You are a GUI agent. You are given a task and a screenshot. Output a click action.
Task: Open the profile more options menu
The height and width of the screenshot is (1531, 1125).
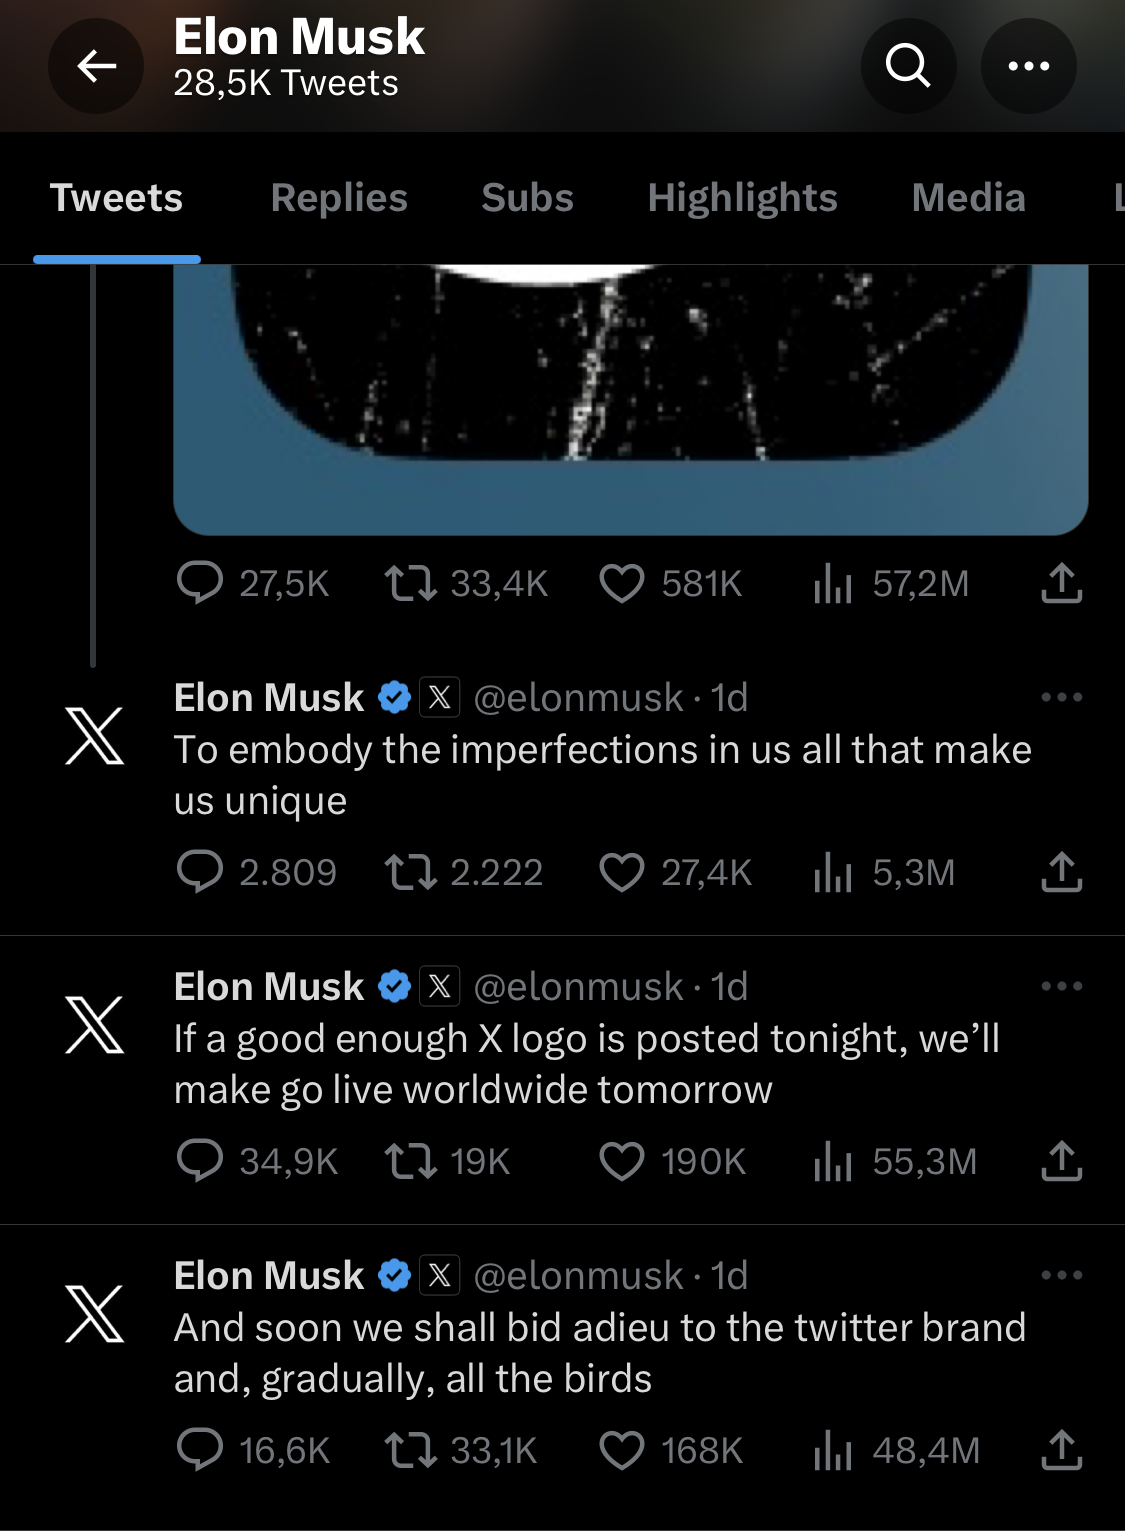[1028, 66]
